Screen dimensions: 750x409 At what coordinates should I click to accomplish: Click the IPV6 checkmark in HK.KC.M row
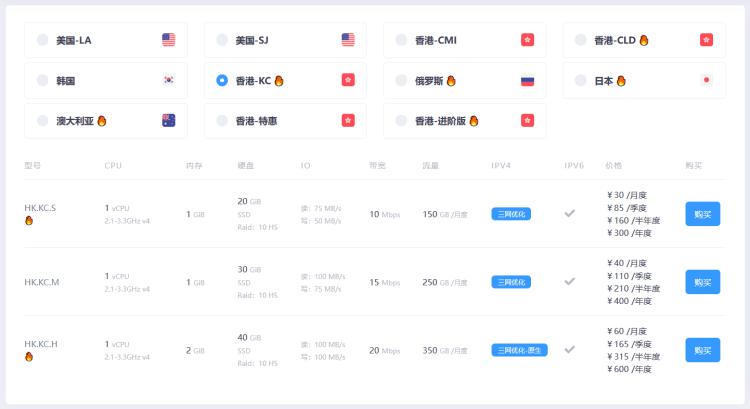(570, 281)
